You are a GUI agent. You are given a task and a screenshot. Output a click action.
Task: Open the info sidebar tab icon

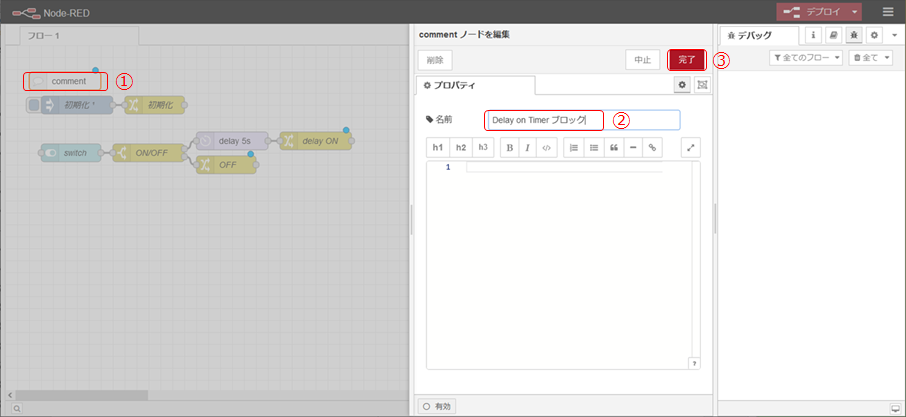coord(813,34)
